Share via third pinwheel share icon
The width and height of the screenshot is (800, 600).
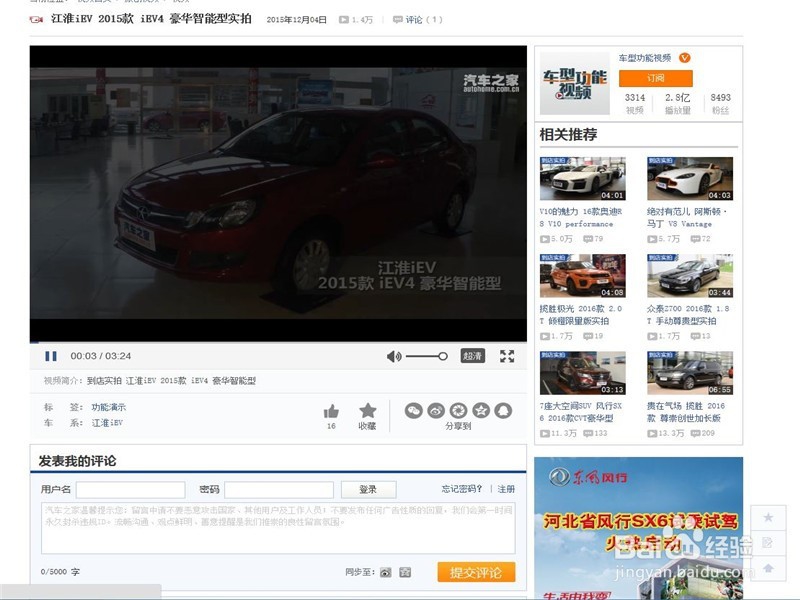(x=459, y=411)
